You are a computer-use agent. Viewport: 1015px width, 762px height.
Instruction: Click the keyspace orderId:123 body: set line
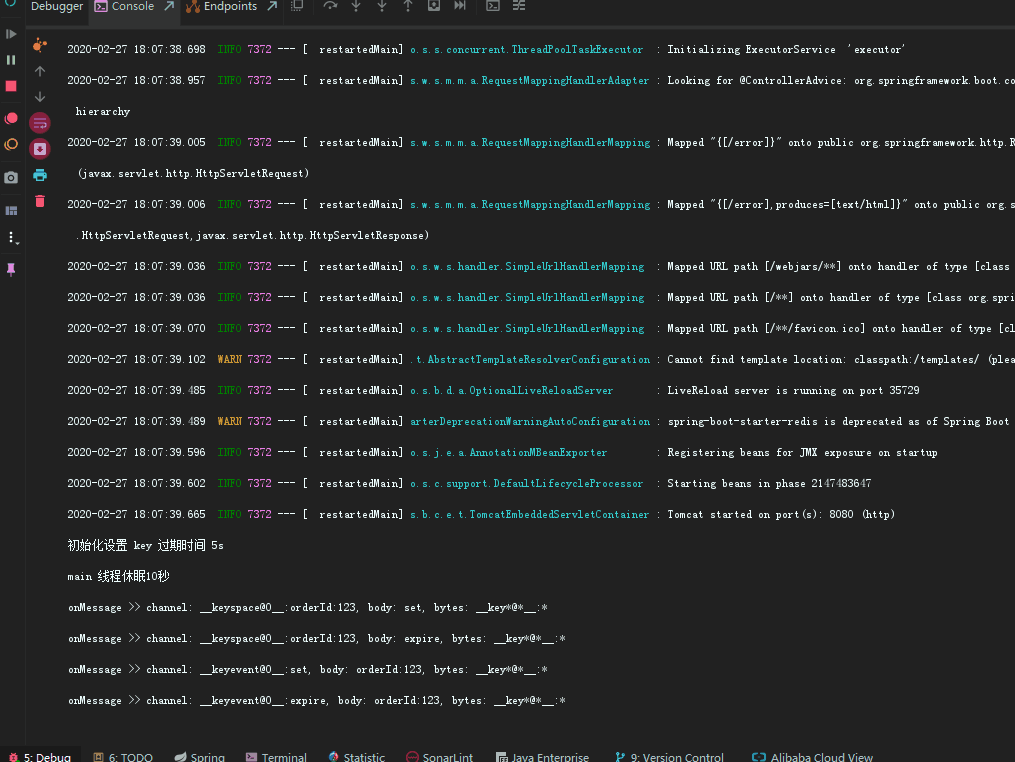tap(308, 607)
